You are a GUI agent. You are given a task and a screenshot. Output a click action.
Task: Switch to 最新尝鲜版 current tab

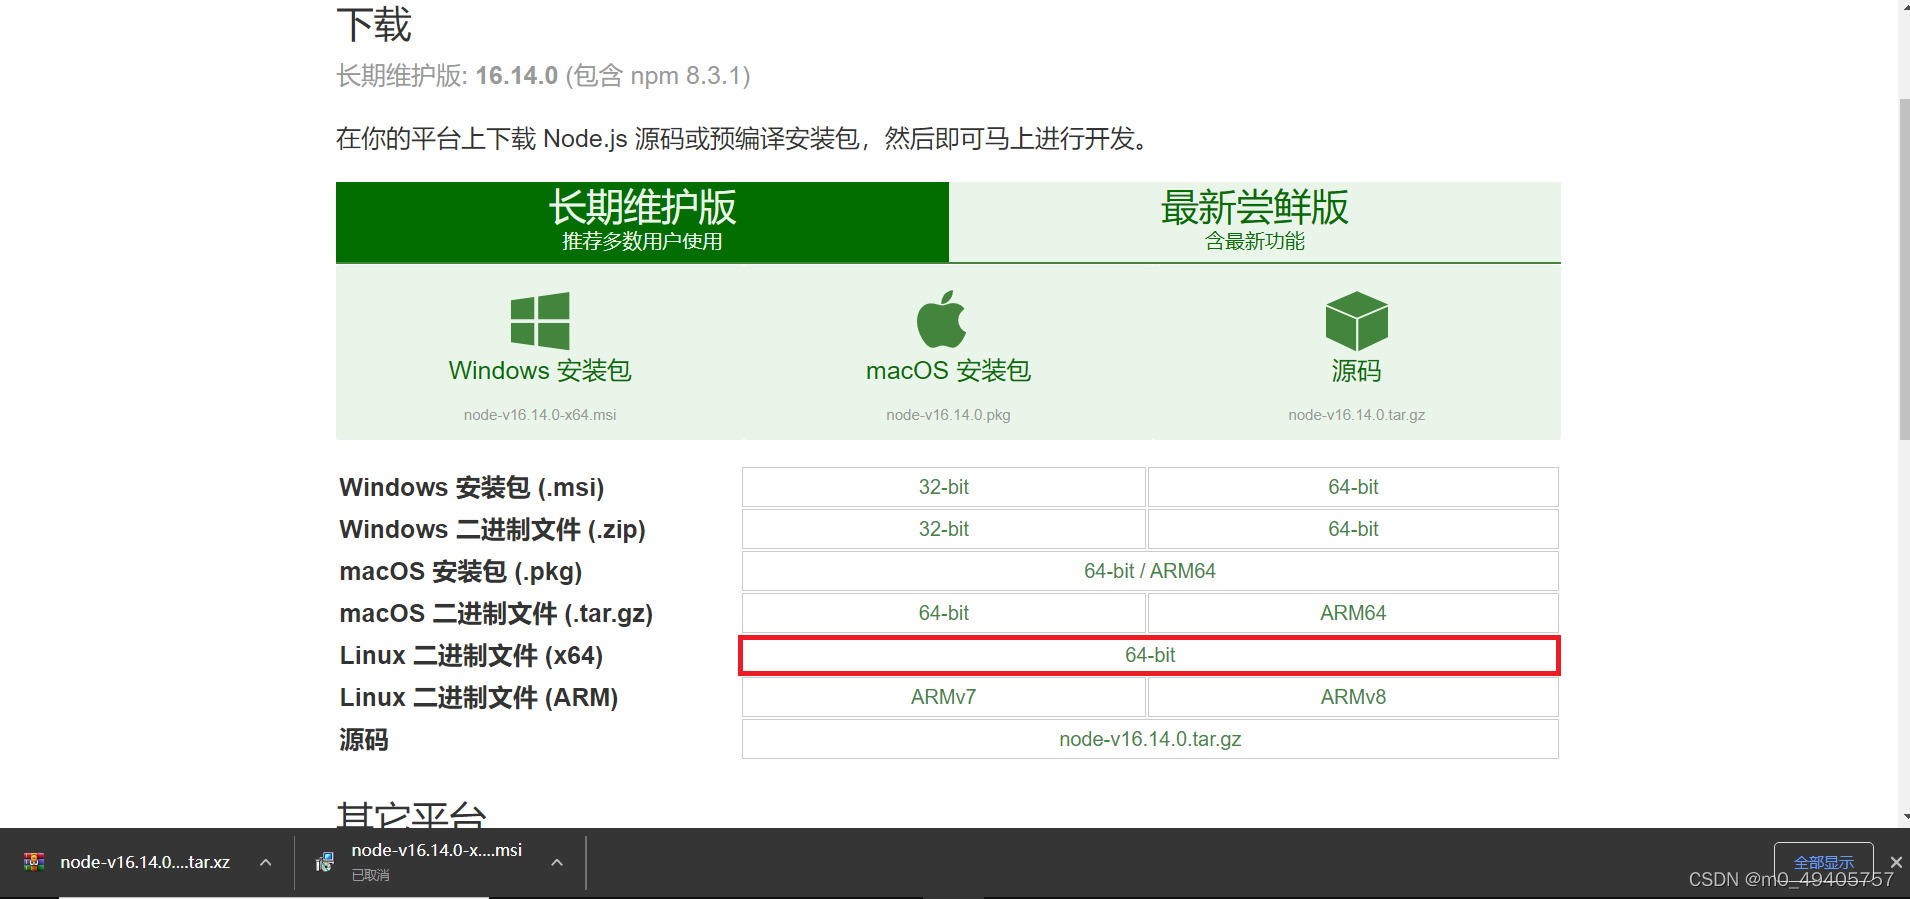pos(1255,222)
